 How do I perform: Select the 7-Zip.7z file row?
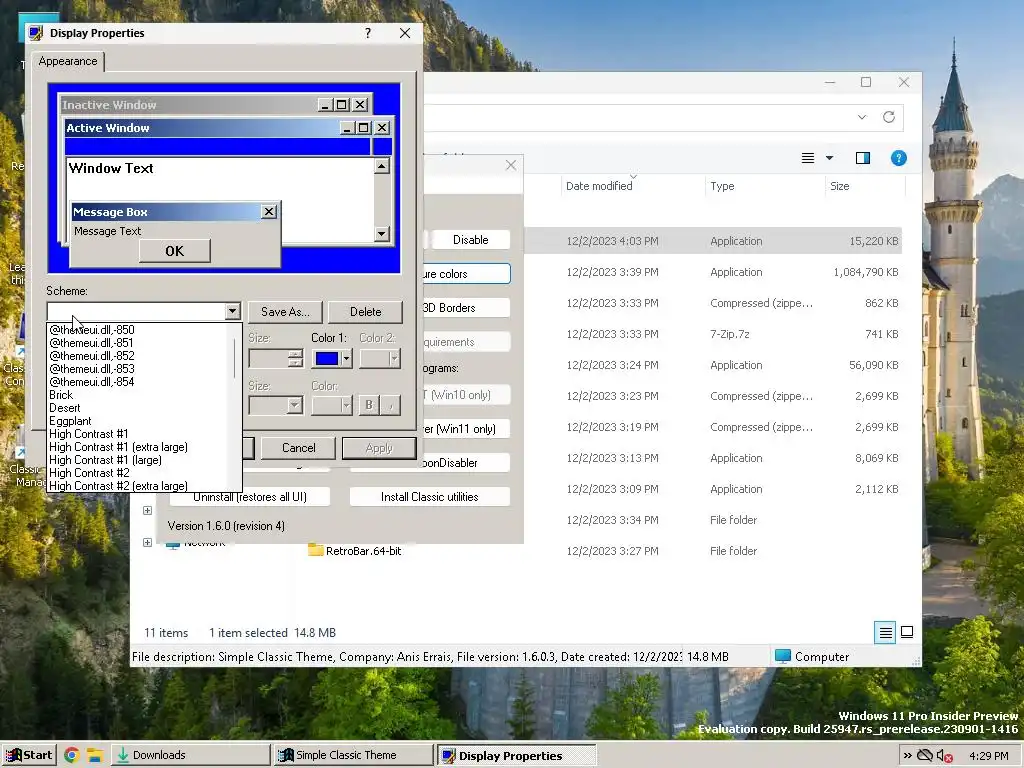point(714,334)
